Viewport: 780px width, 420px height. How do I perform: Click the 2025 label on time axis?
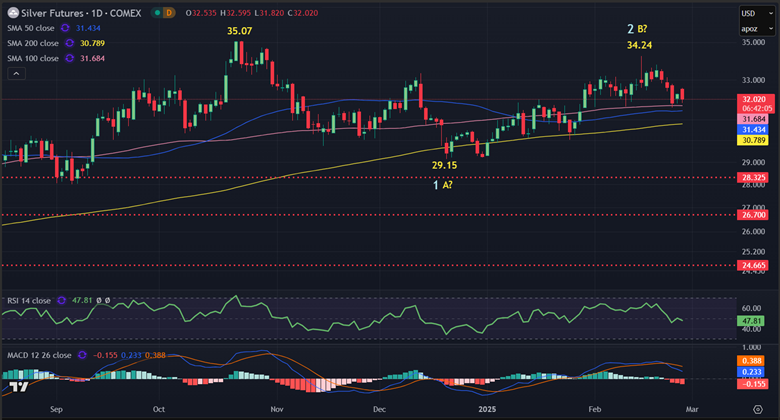pos(487,409)
